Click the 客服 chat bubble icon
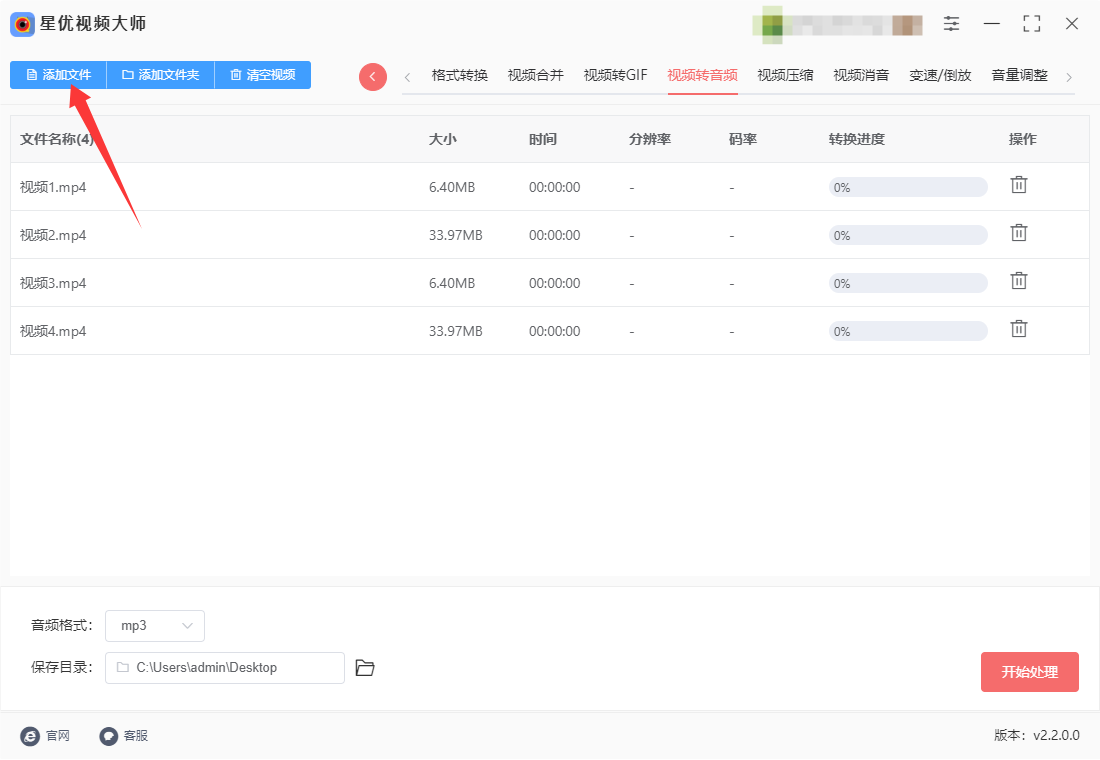Screen dimensions: 1100x760 point(109,736)
